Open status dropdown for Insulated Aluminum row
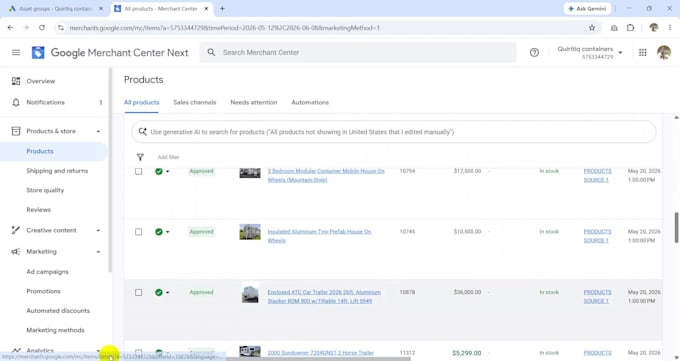 point(168,232)
